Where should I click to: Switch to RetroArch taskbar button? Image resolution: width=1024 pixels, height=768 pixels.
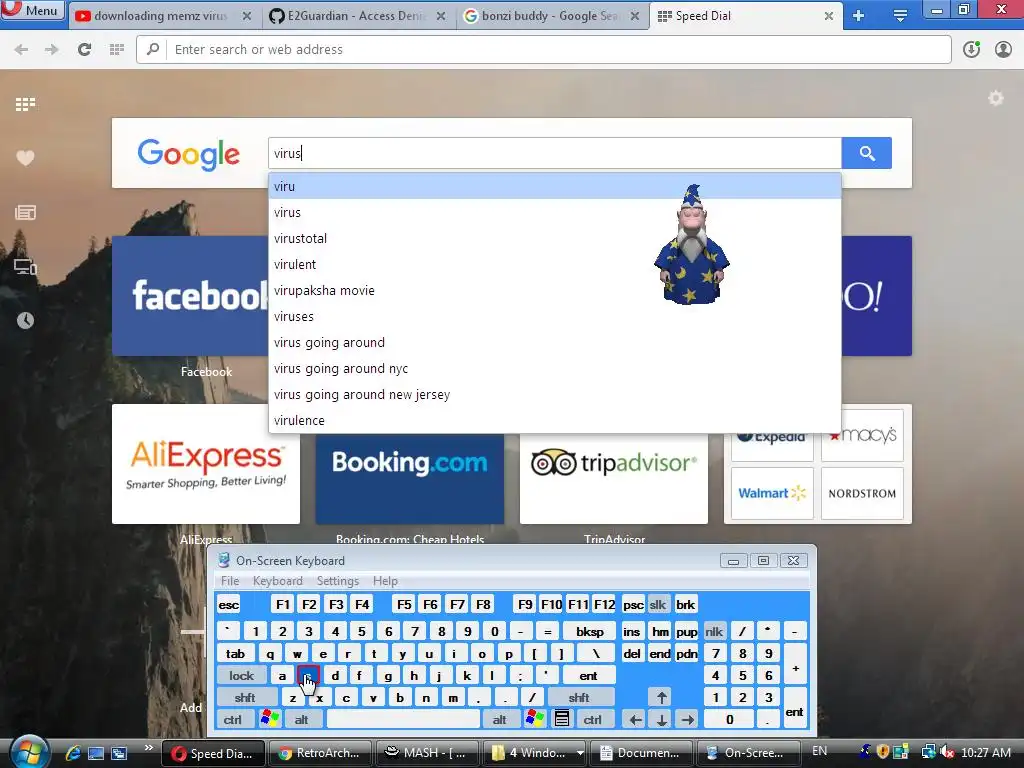[320, 753]
